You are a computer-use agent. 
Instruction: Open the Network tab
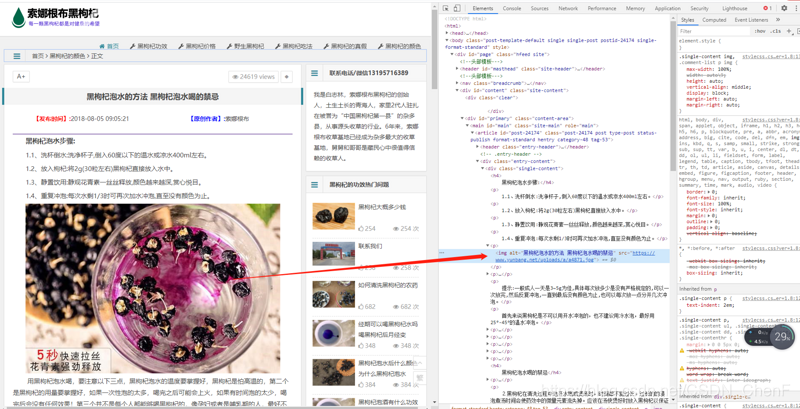(568, 8)
